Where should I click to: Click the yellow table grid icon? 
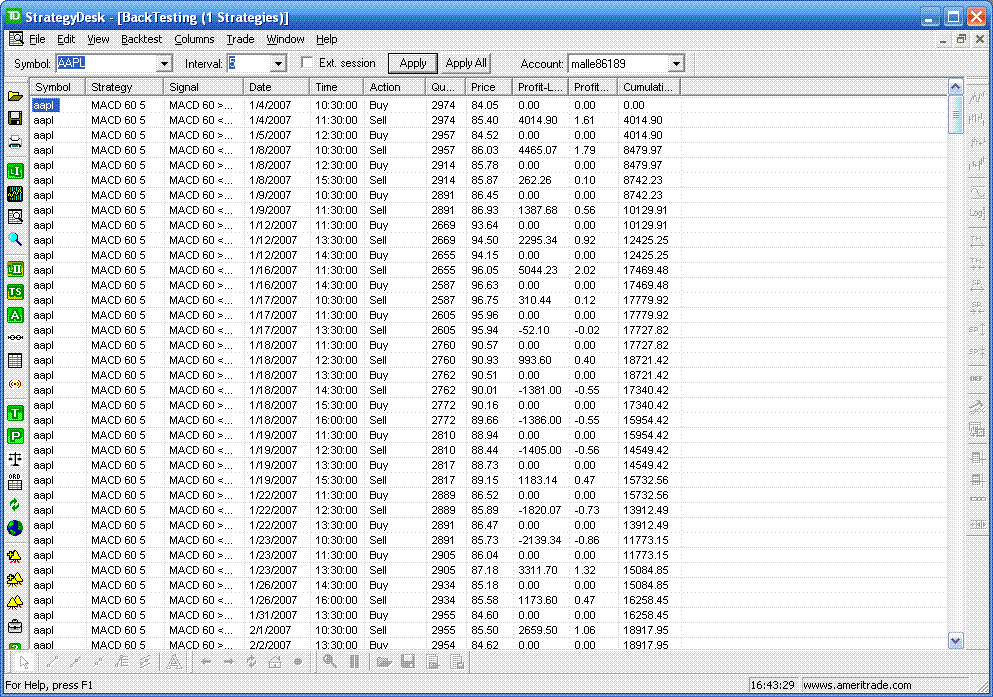pyautogui.click(x=15, y=360)
